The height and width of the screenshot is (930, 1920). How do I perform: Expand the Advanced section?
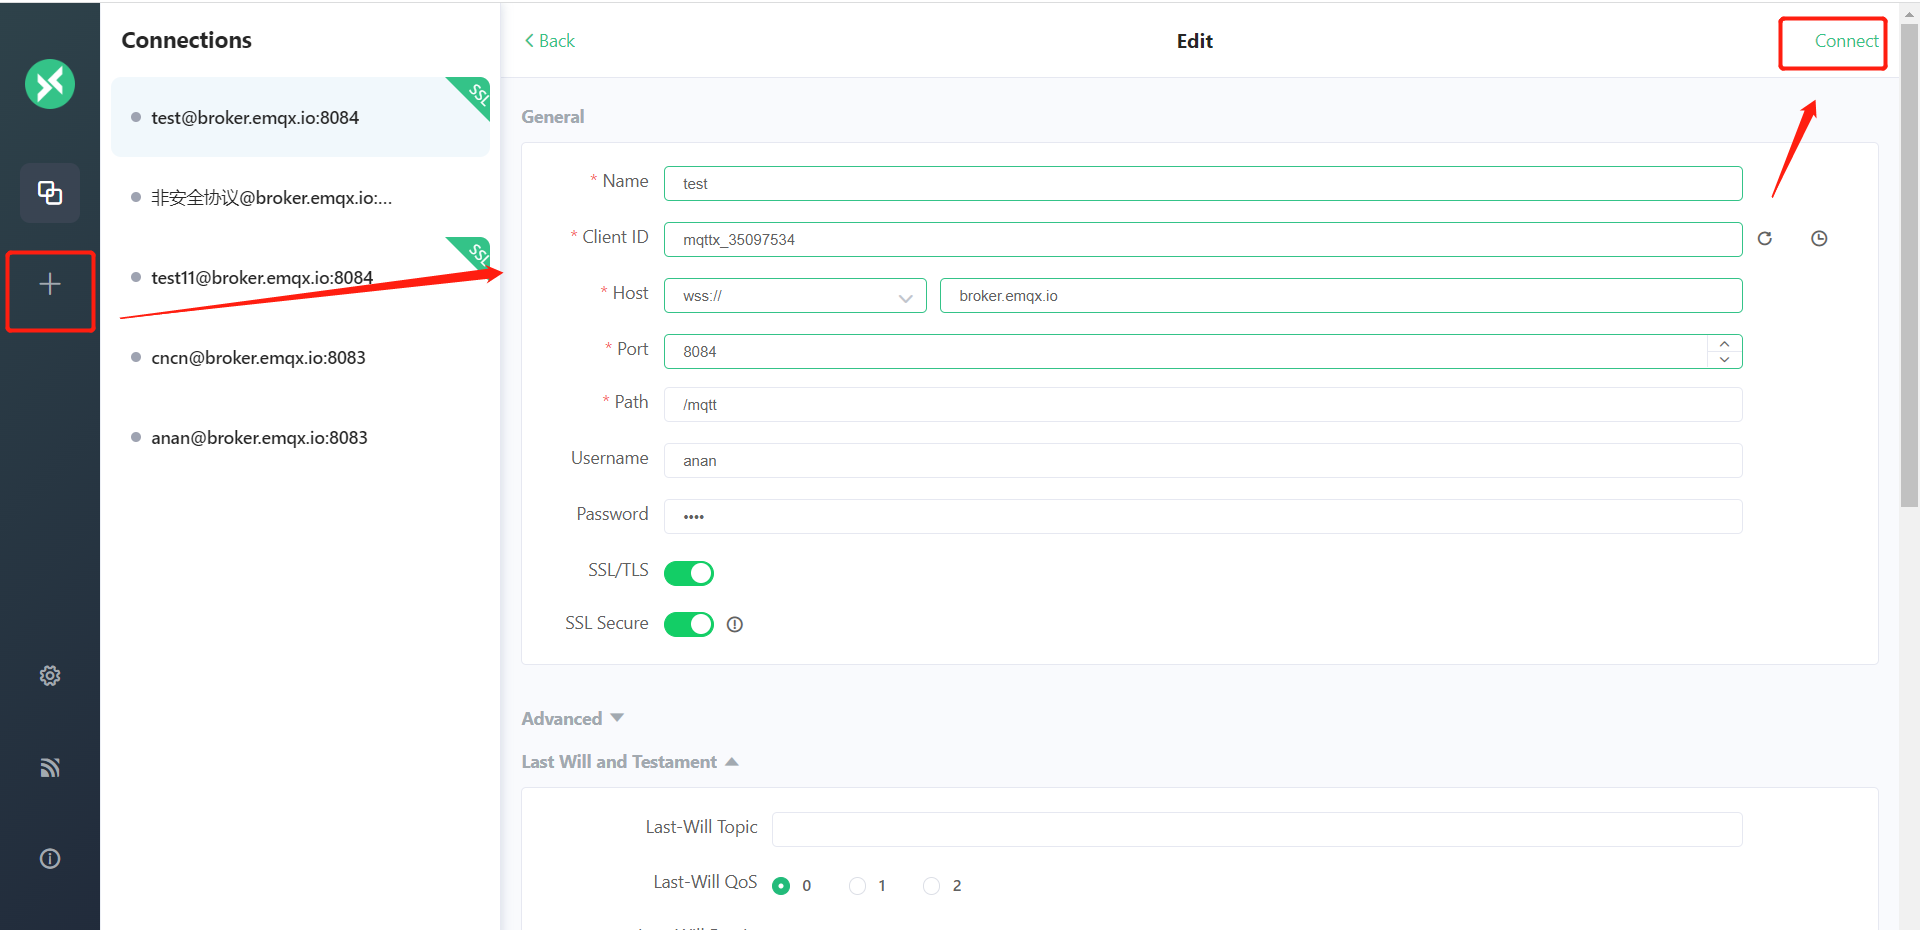[573, 719]
